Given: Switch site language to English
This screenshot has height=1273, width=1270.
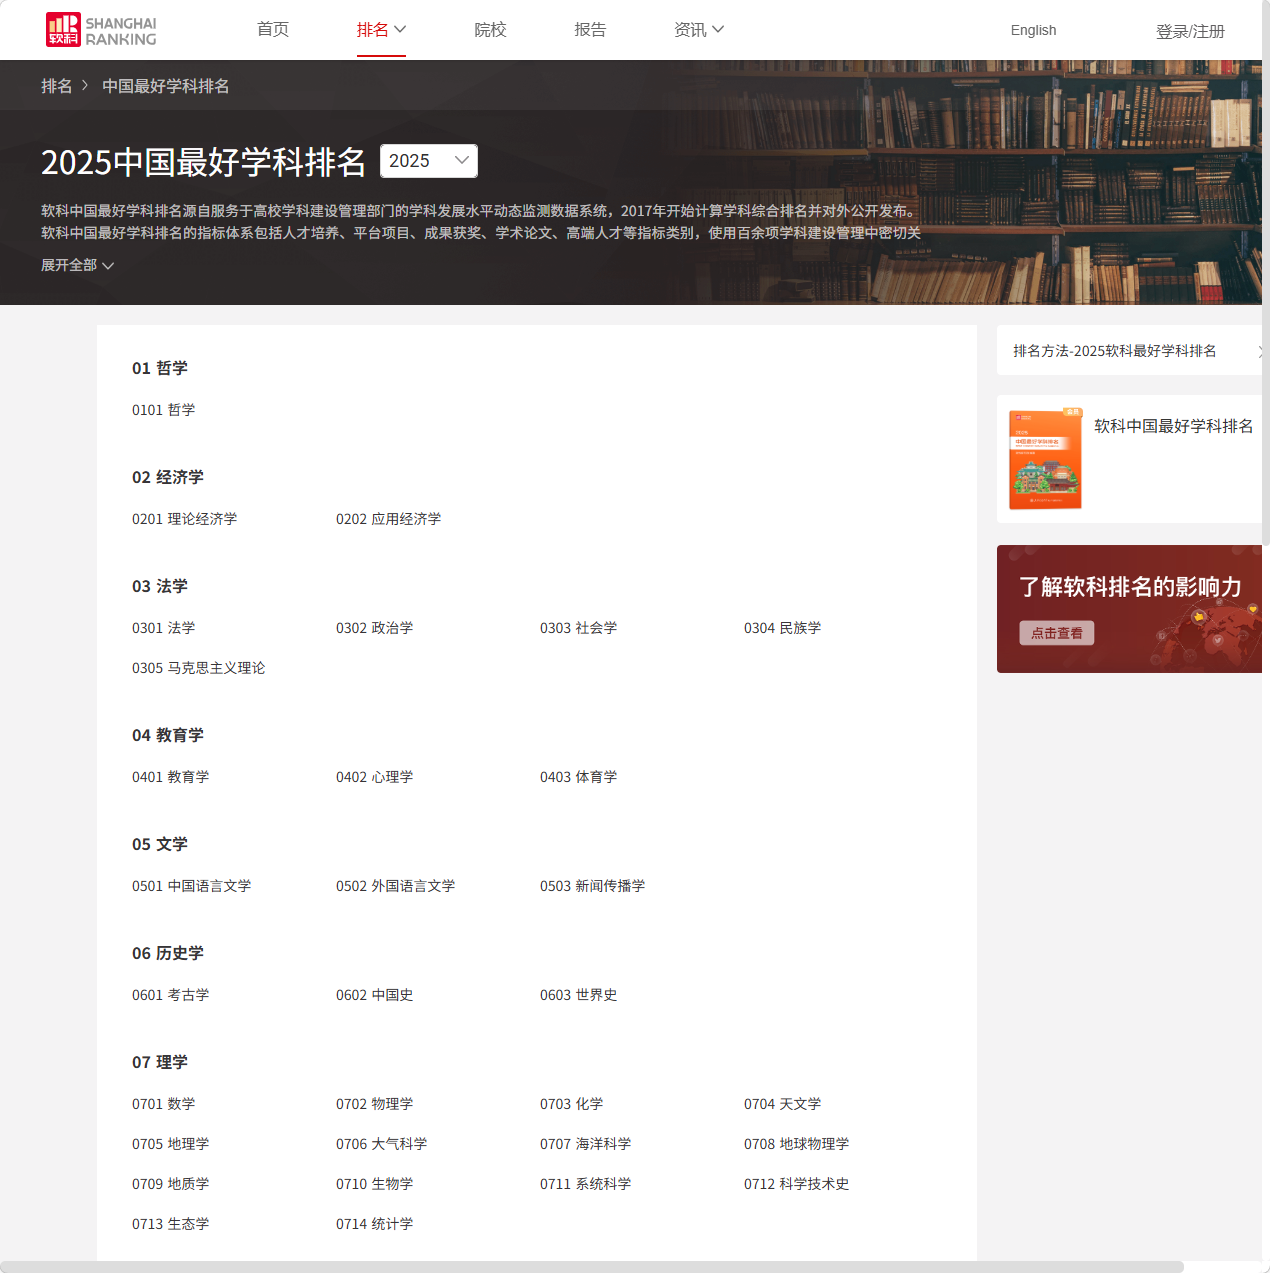Looking at the screenshot, I should pos(1033,30).
